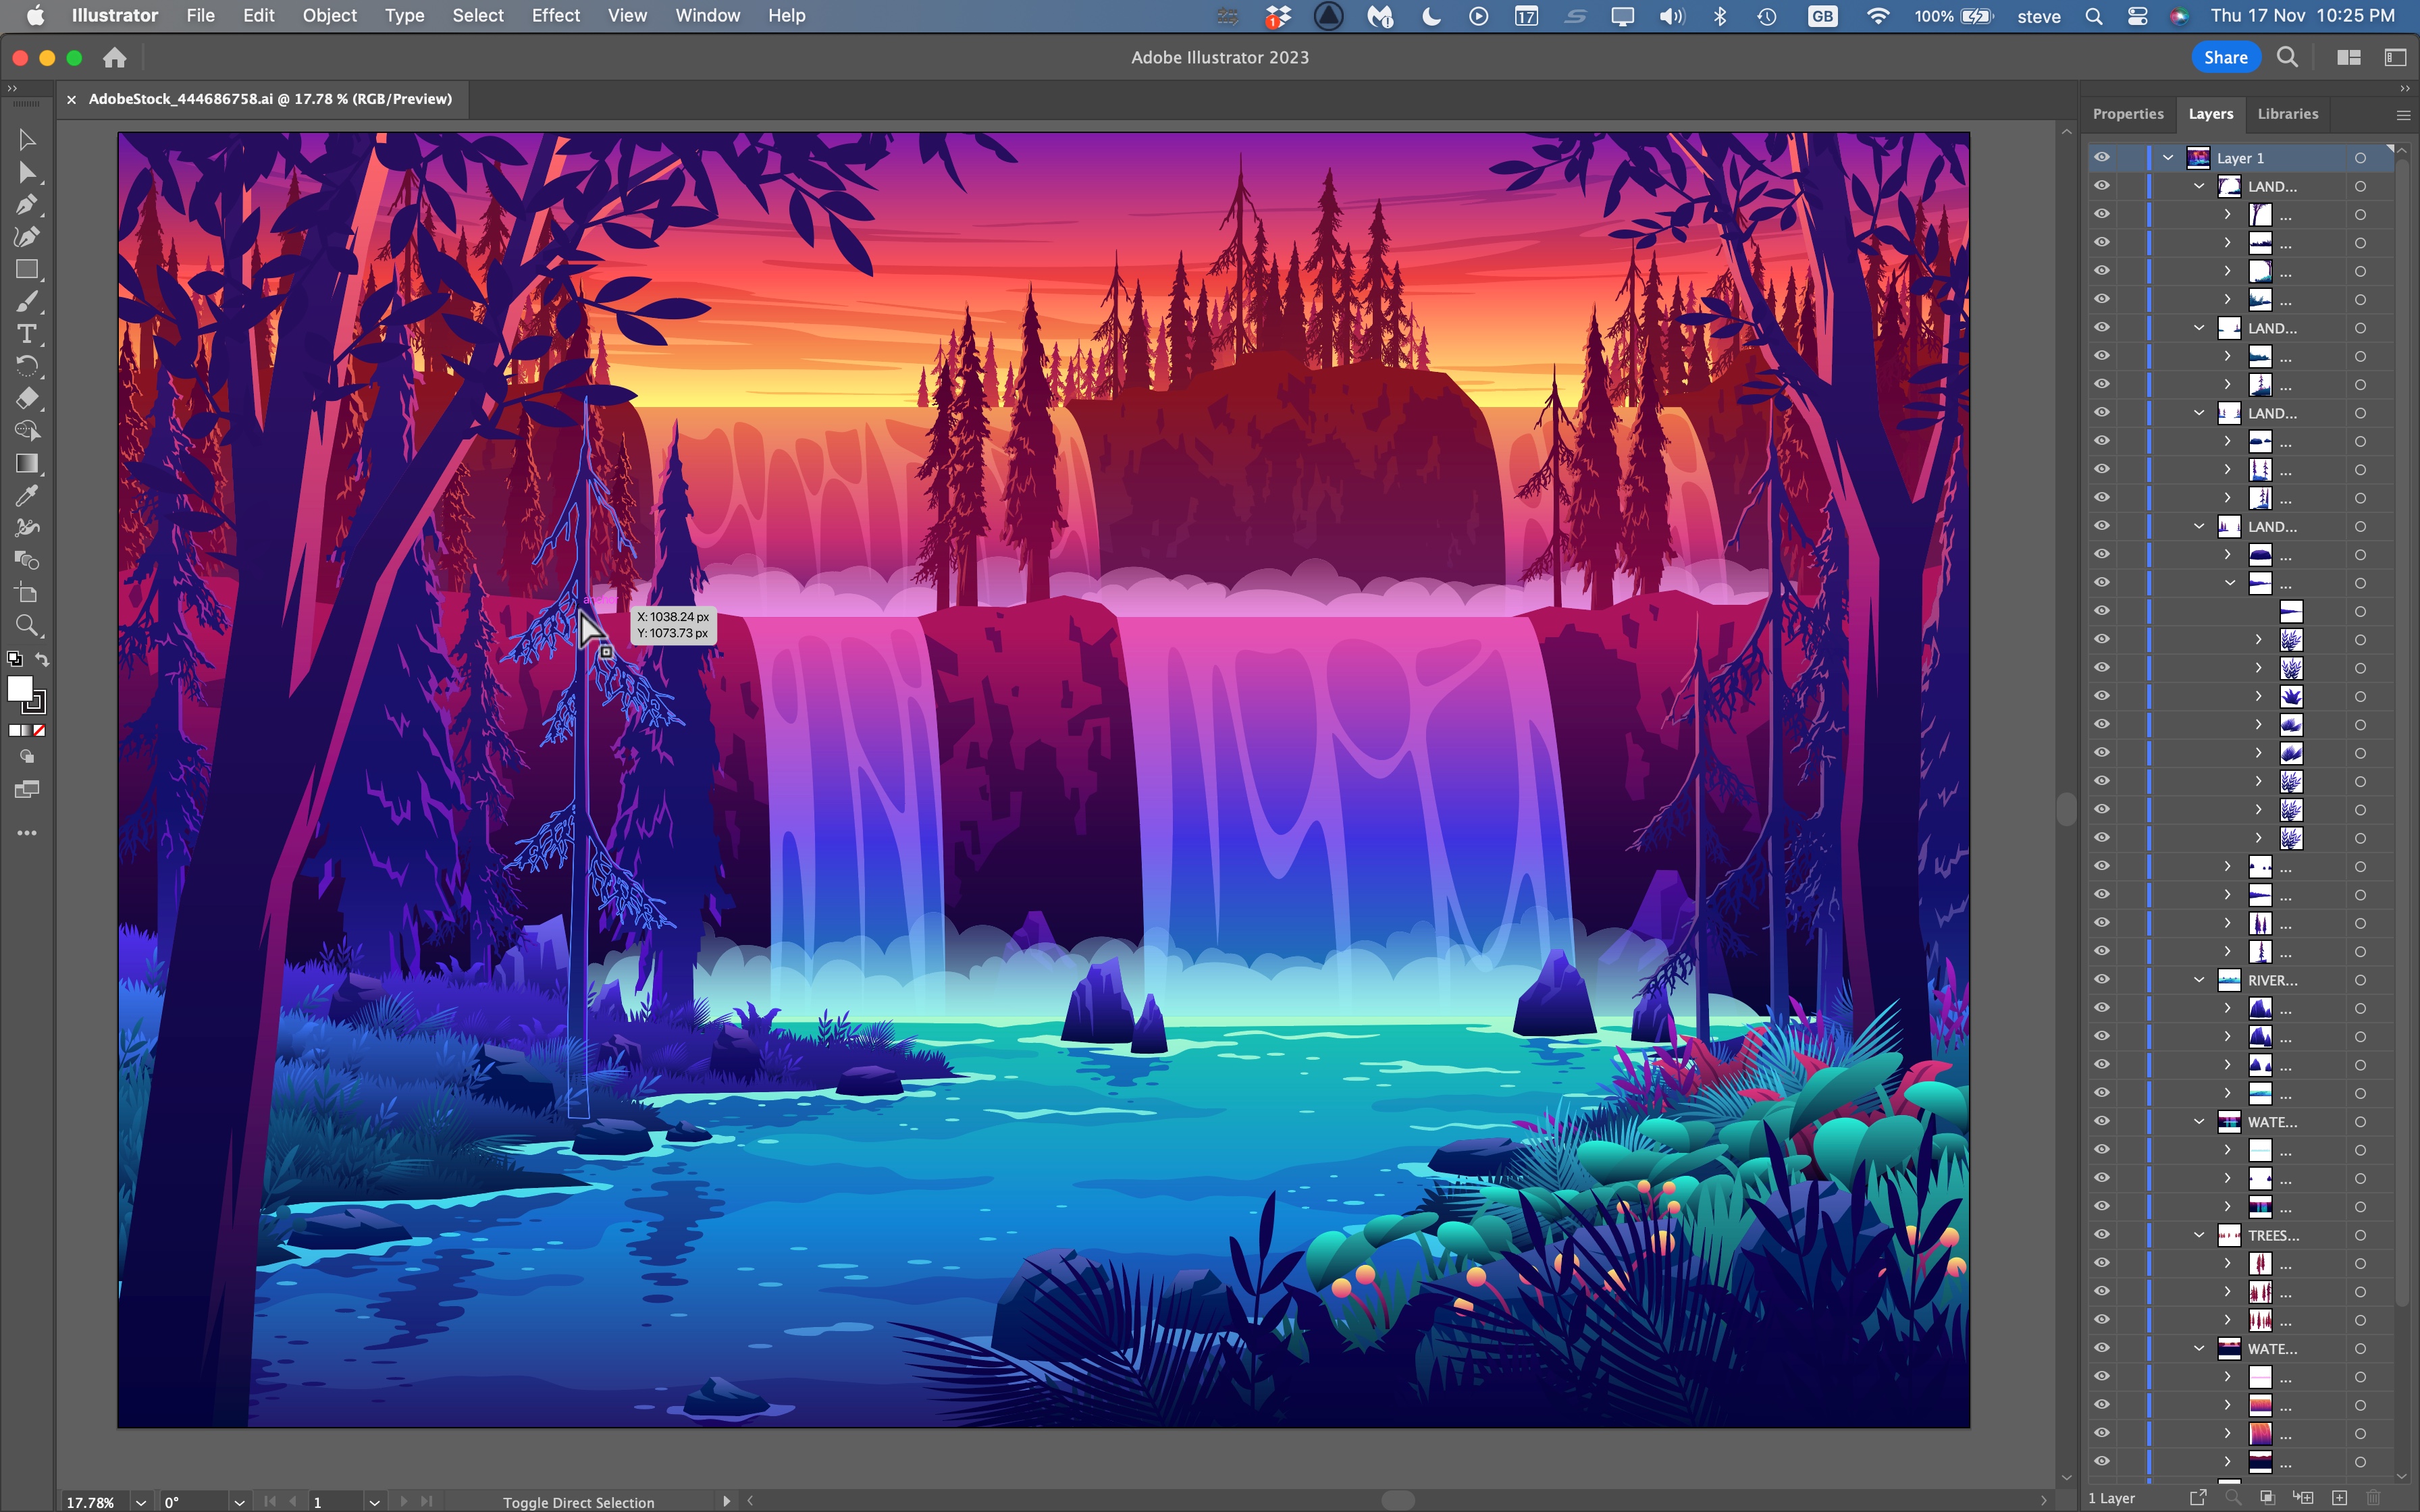Collapse the WATER layer group
This screenshot has height=1512, width=2420.
[x=2202, y=1122]
